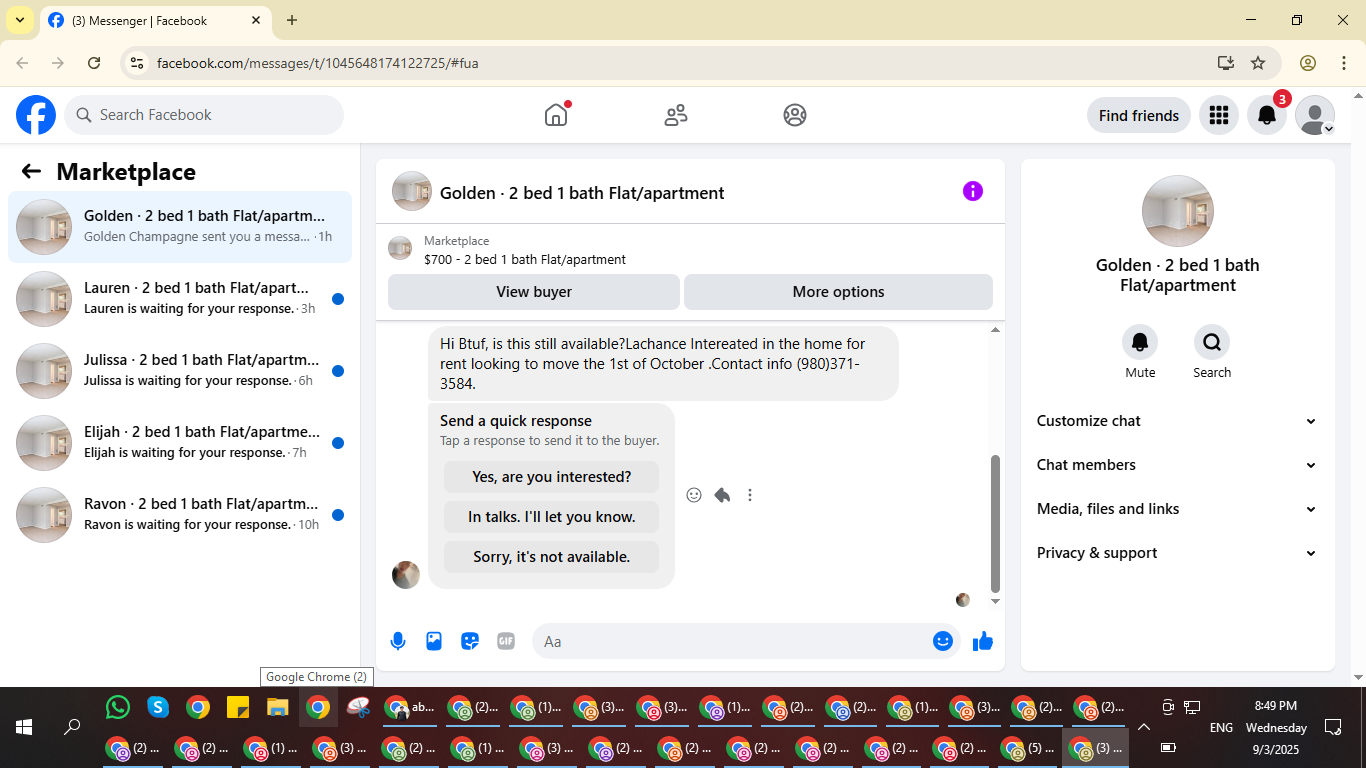Go back using the Marketplace back arrow

point(31,171)
